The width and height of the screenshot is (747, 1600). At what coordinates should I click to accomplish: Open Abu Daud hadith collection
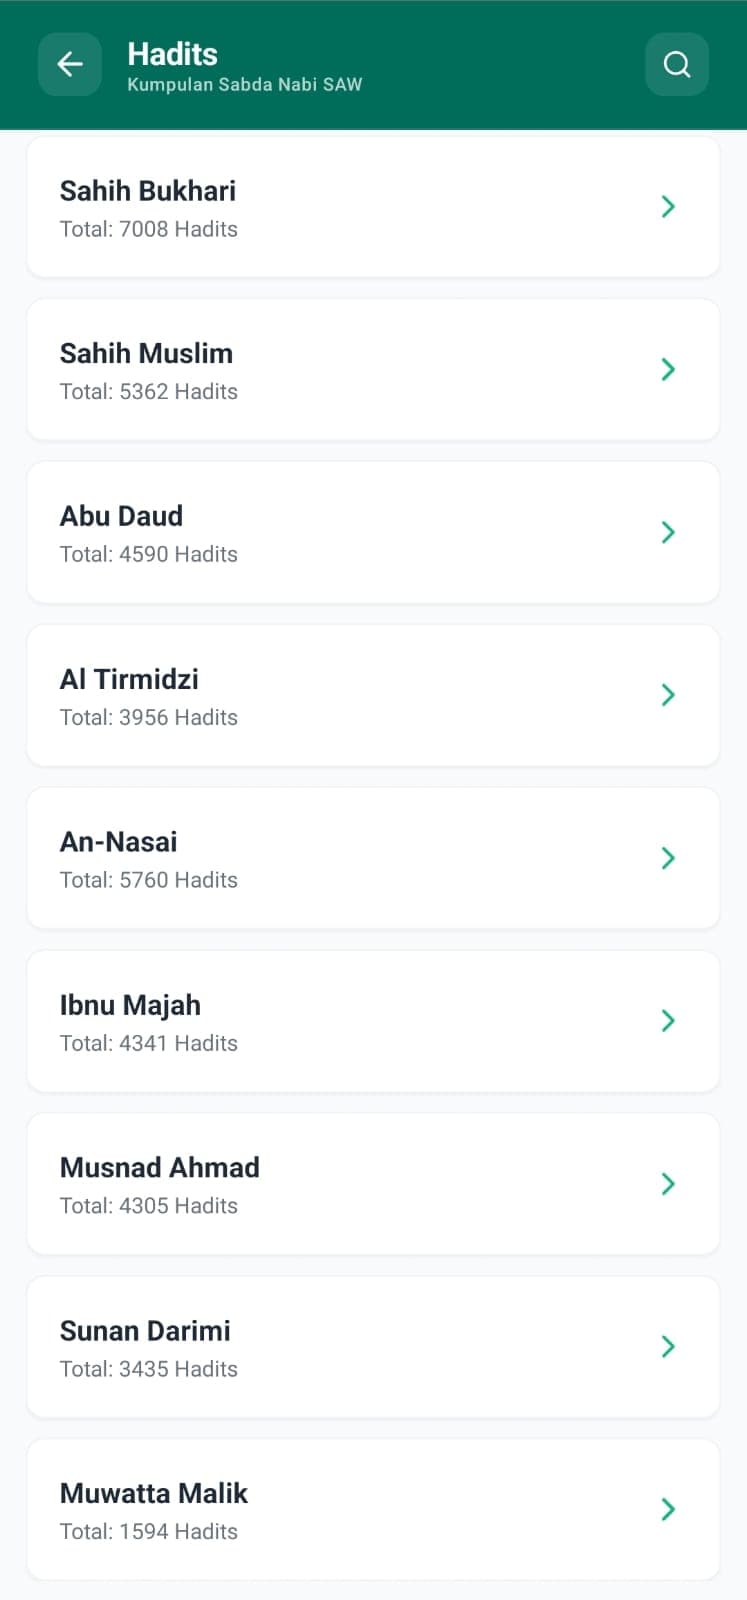click(121, 516)
